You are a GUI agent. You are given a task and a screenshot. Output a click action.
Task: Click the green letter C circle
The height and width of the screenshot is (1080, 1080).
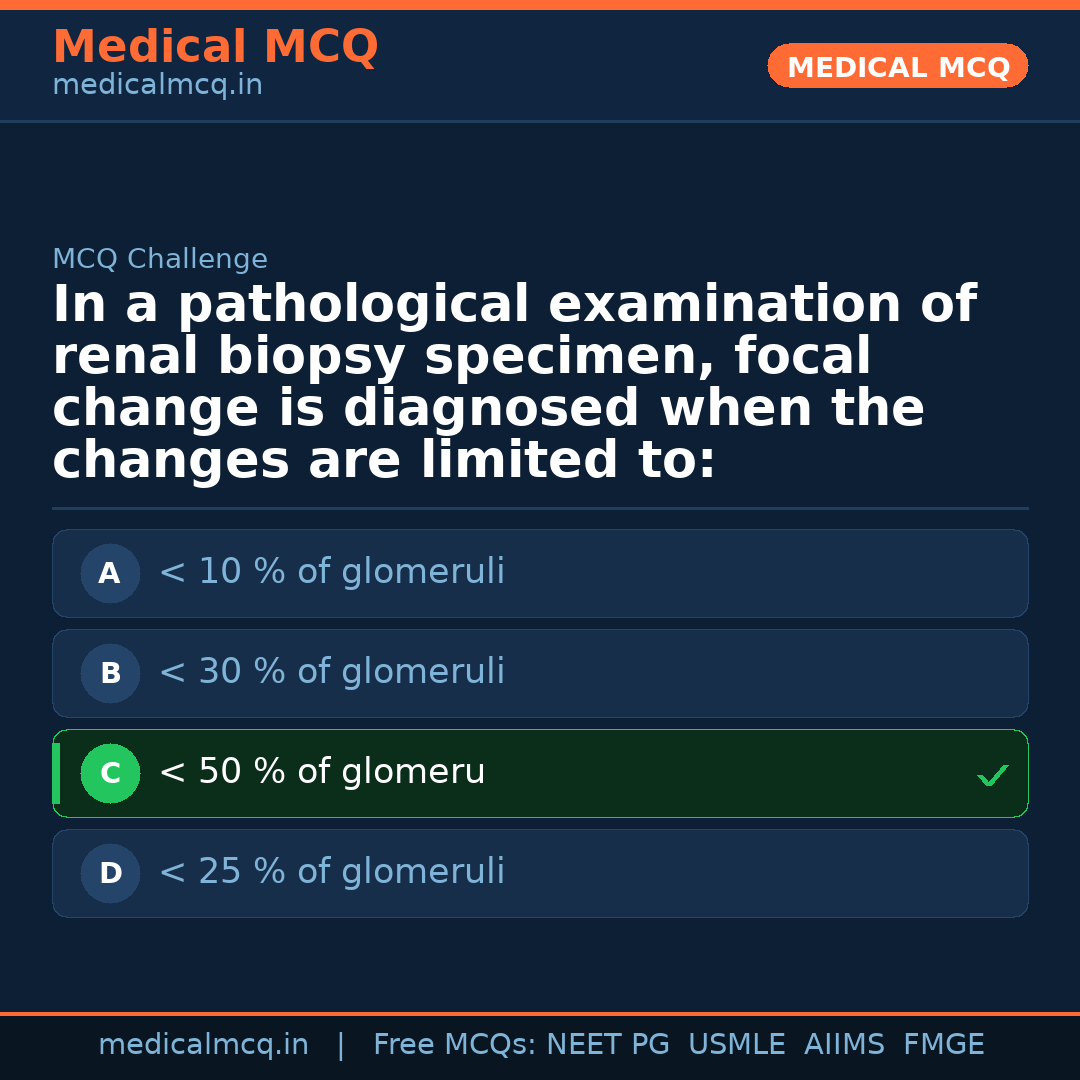110,773
